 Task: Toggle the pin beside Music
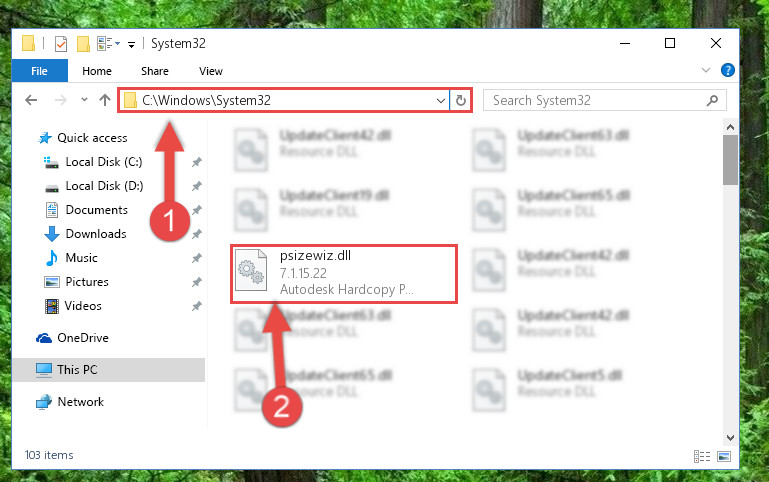196,258
